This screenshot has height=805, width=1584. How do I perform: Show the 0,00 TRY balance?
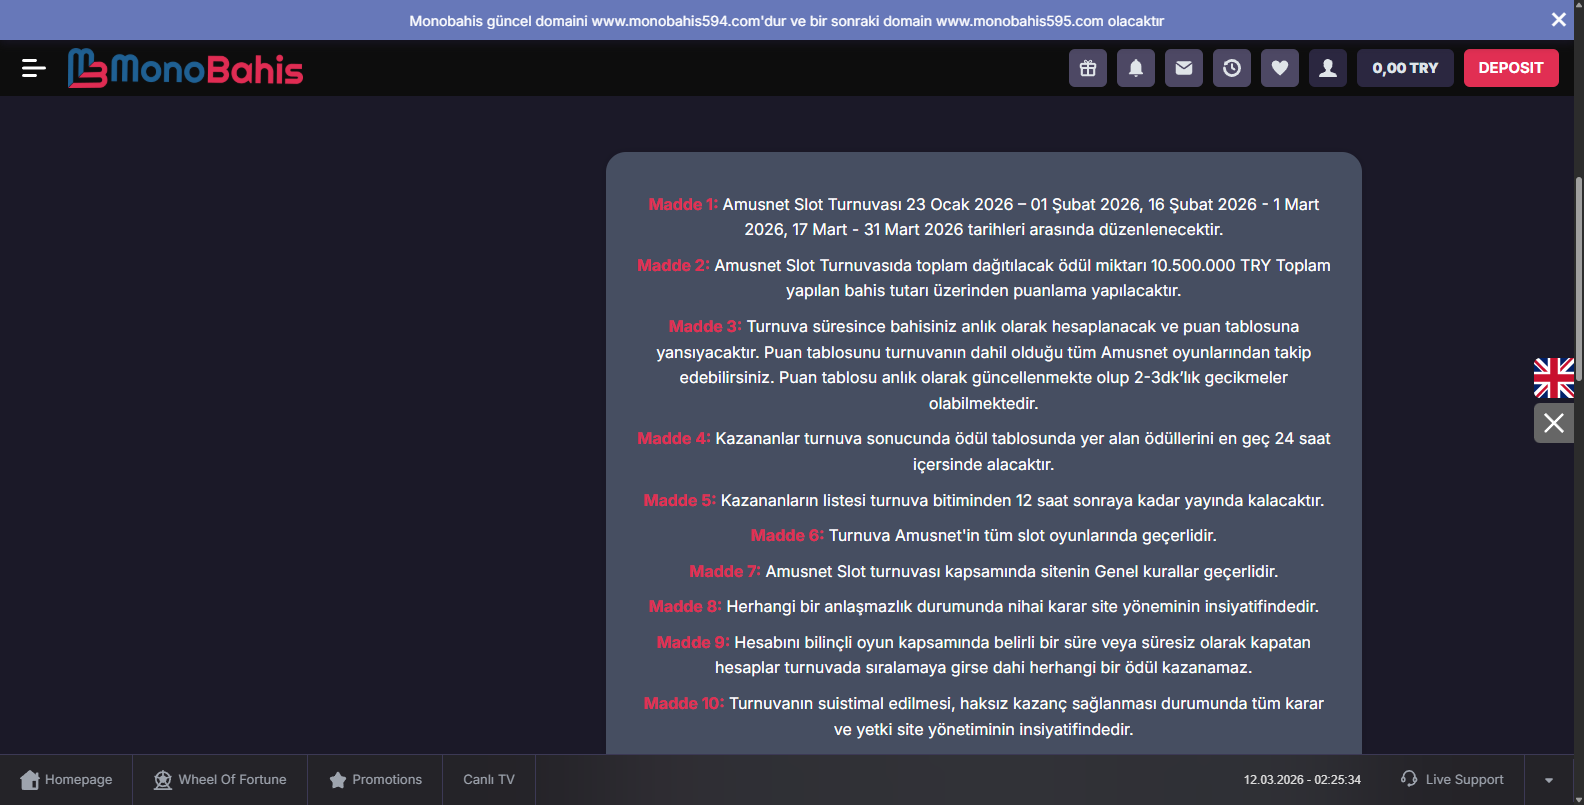point(1404,68)
